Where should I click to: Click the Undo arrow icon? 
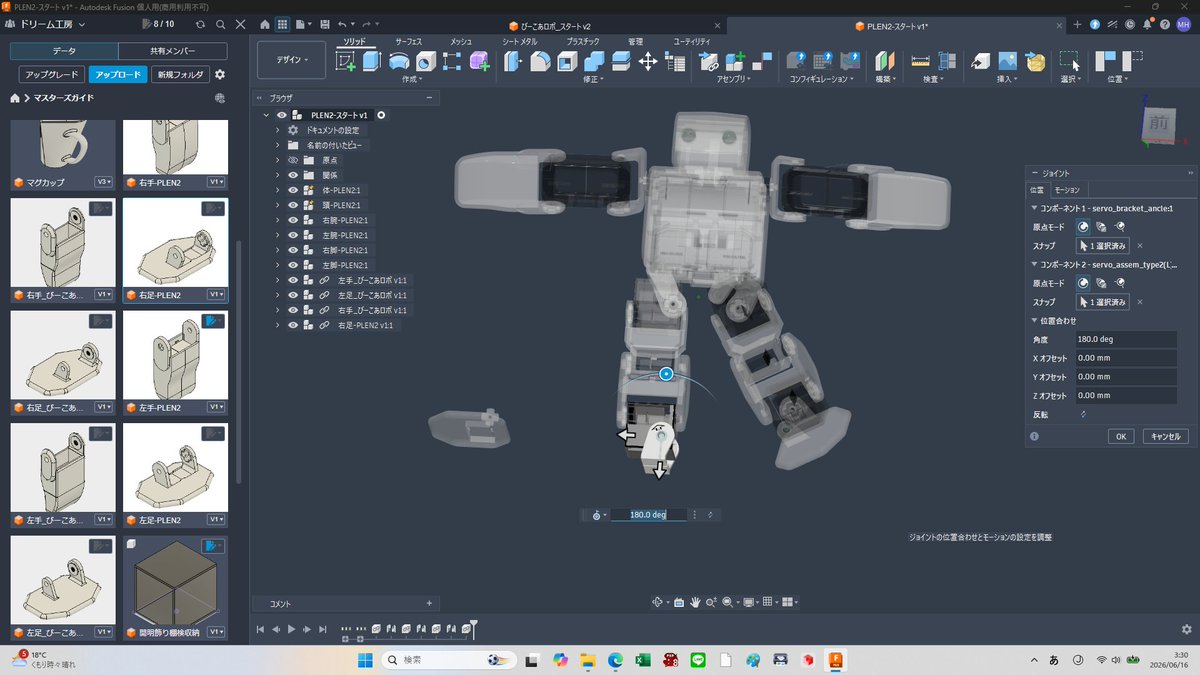(x=343, y=24)
